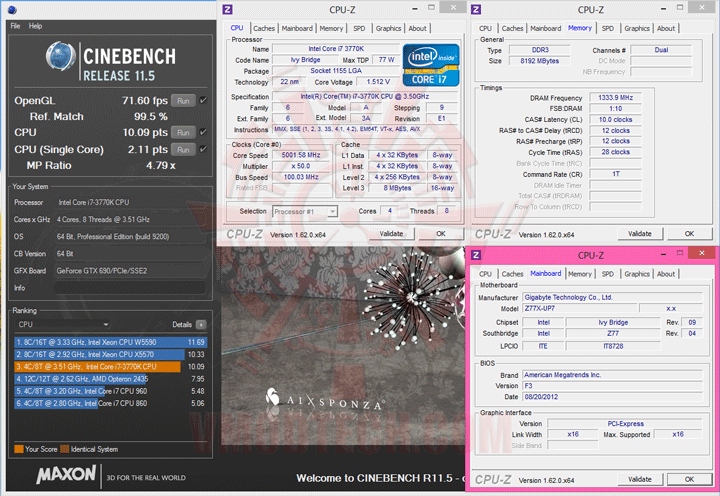The image size is (720, 496).
Task: Select Caches tab in Mainboard window
Action: click(x=512, y=274)
